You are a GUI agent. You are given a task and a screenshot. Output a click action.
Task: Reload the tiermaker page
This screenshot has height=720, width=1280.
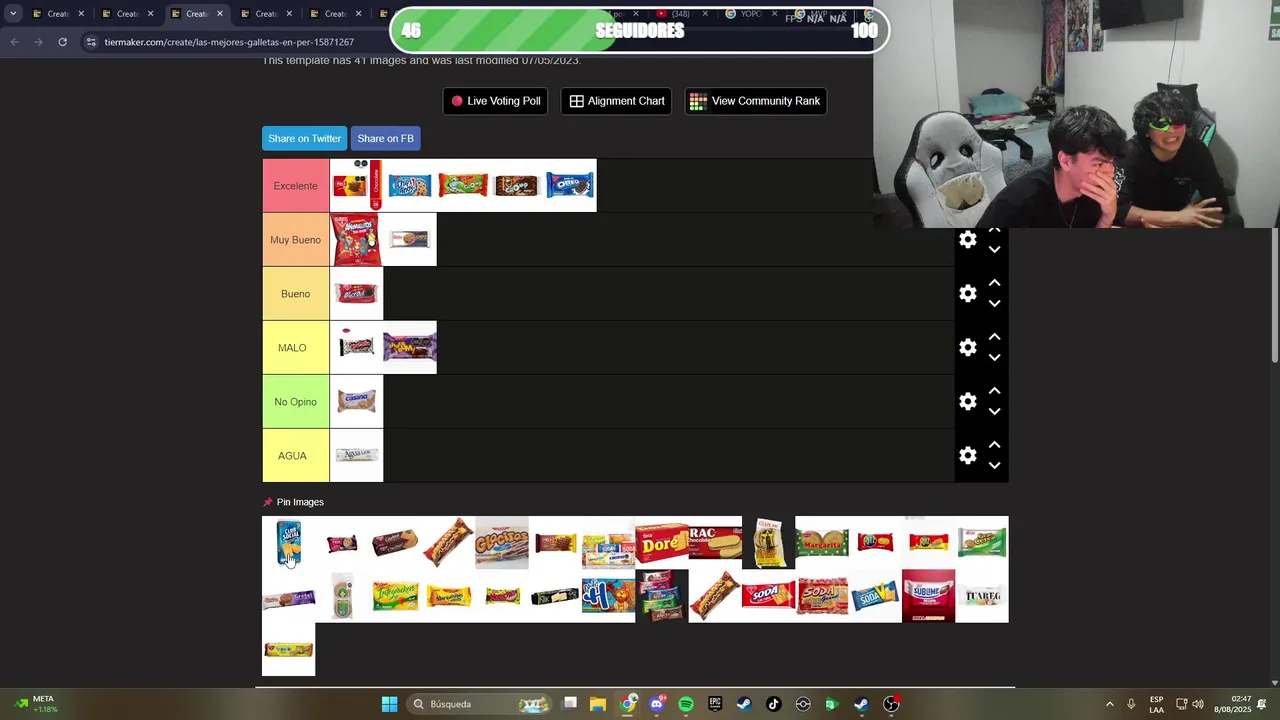pyautogui.click(x=62, y=42)
